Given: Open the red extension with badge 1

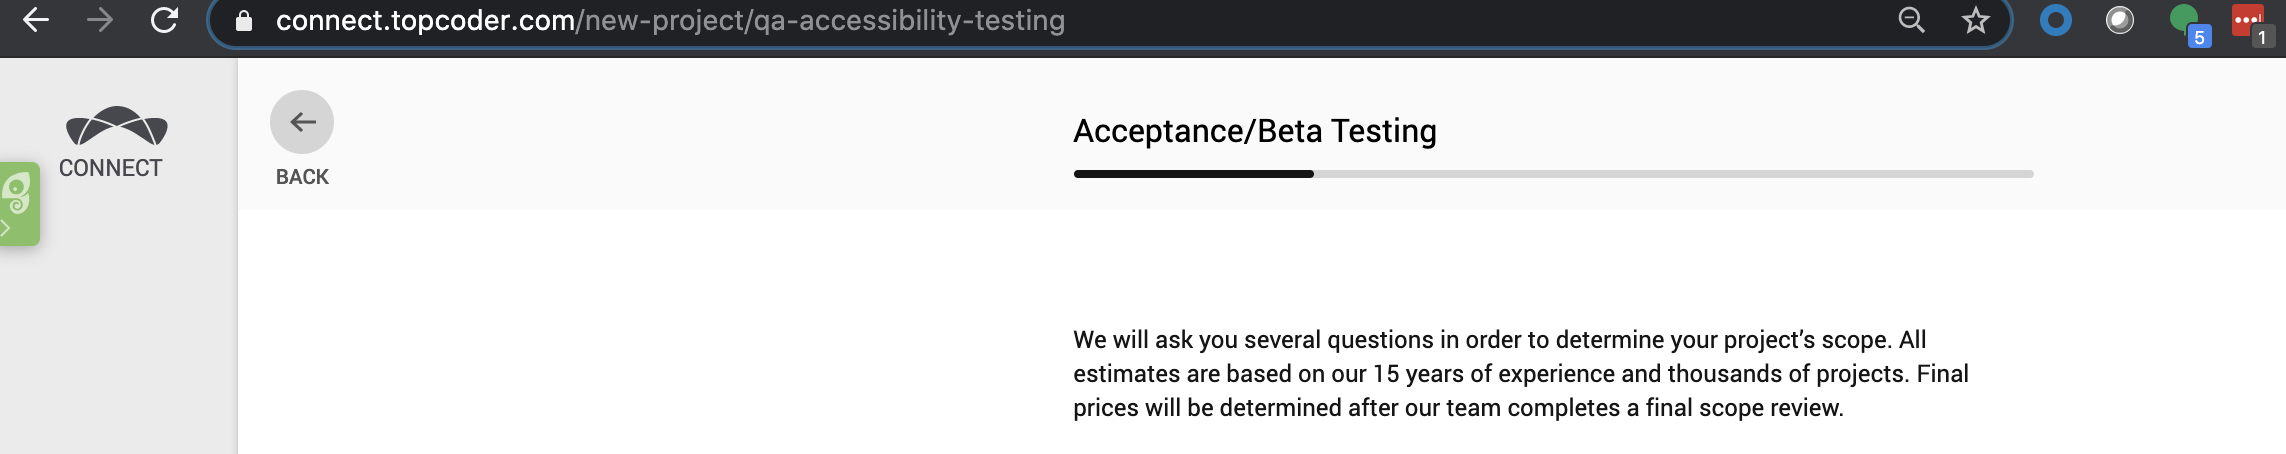Looking at the screenshot, I should pyautogui.click(x=2247, y=22).
